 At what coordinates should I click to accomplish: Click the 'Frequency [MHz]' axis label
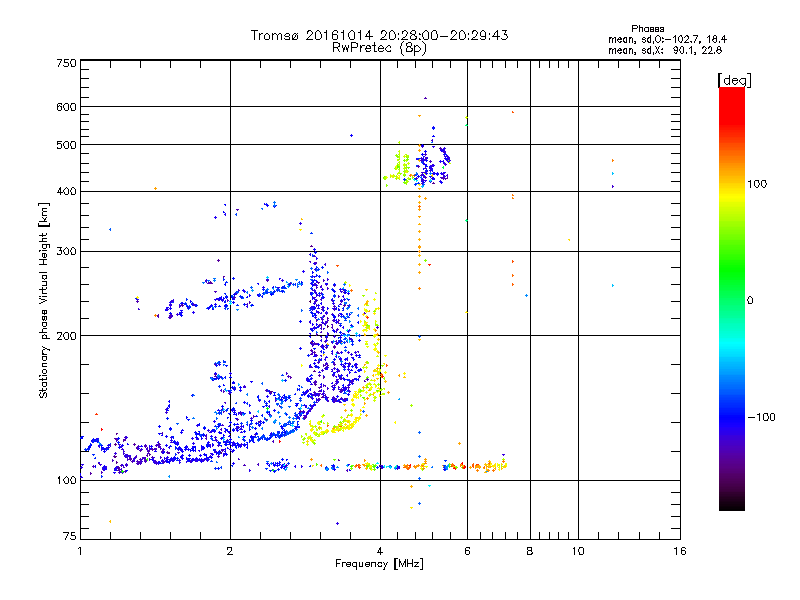coord(379,564)
